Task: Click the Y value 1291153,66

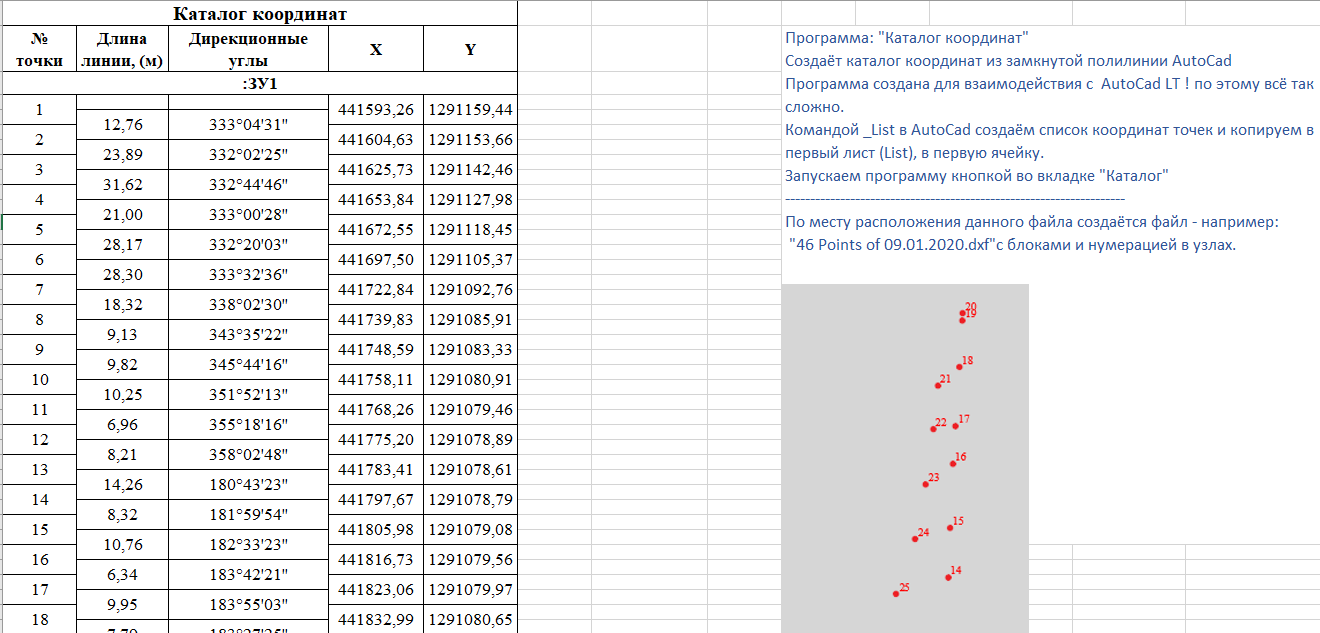Action: (470, 140)
